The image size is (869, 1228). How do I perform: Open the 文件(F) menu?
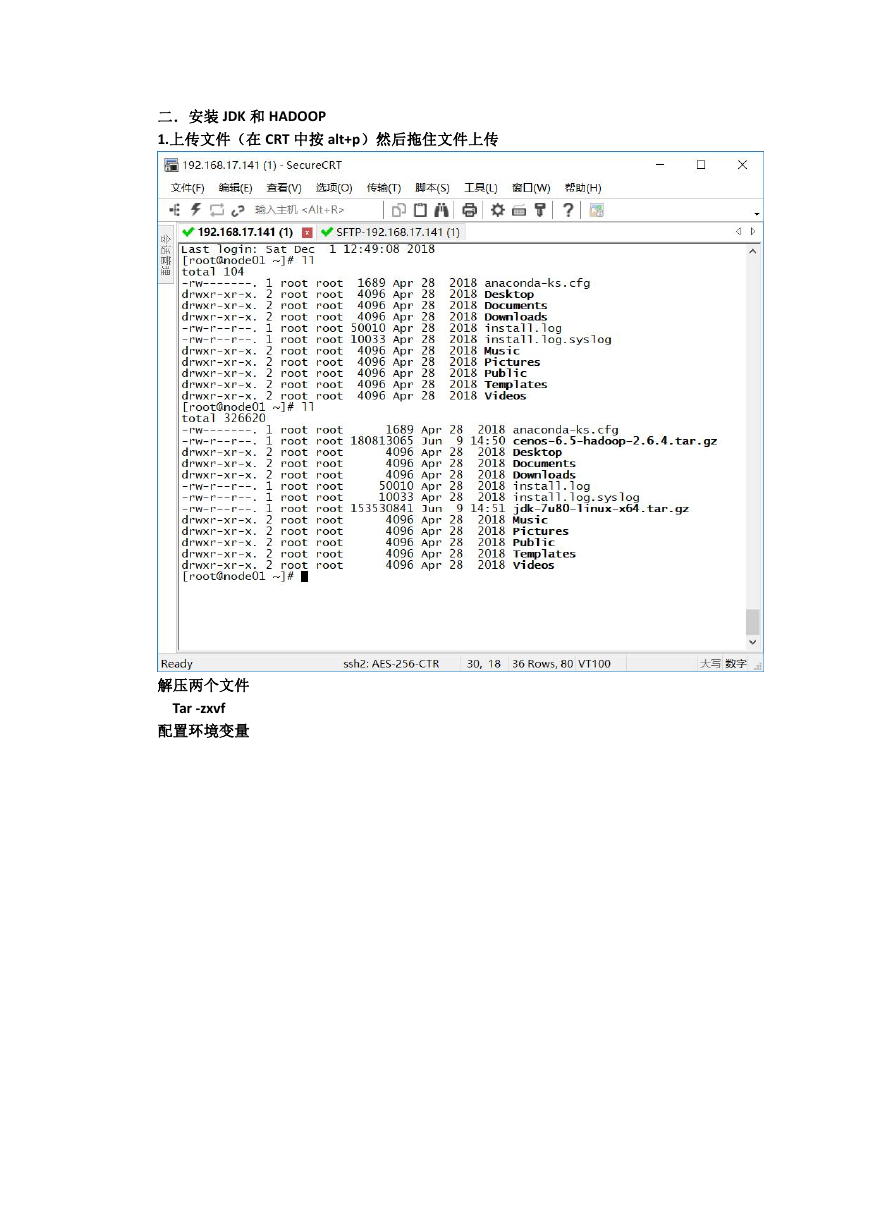187,188
